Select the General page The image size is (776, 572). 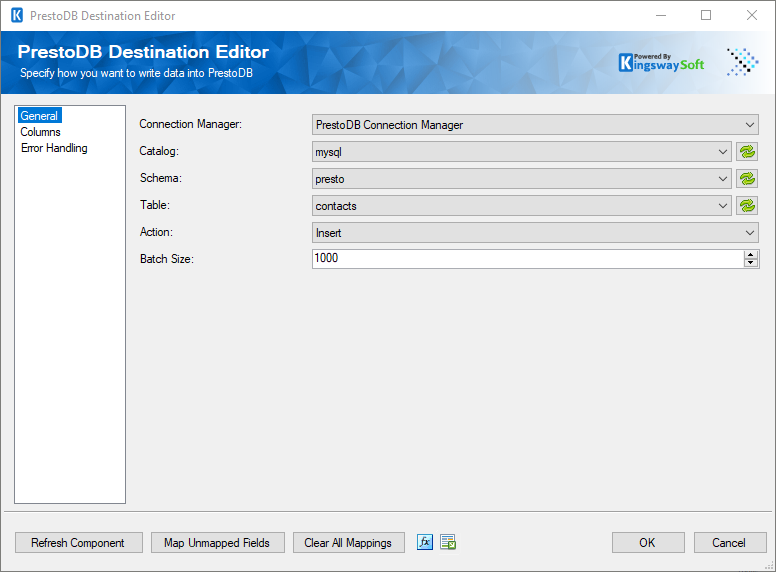[39, 116]
